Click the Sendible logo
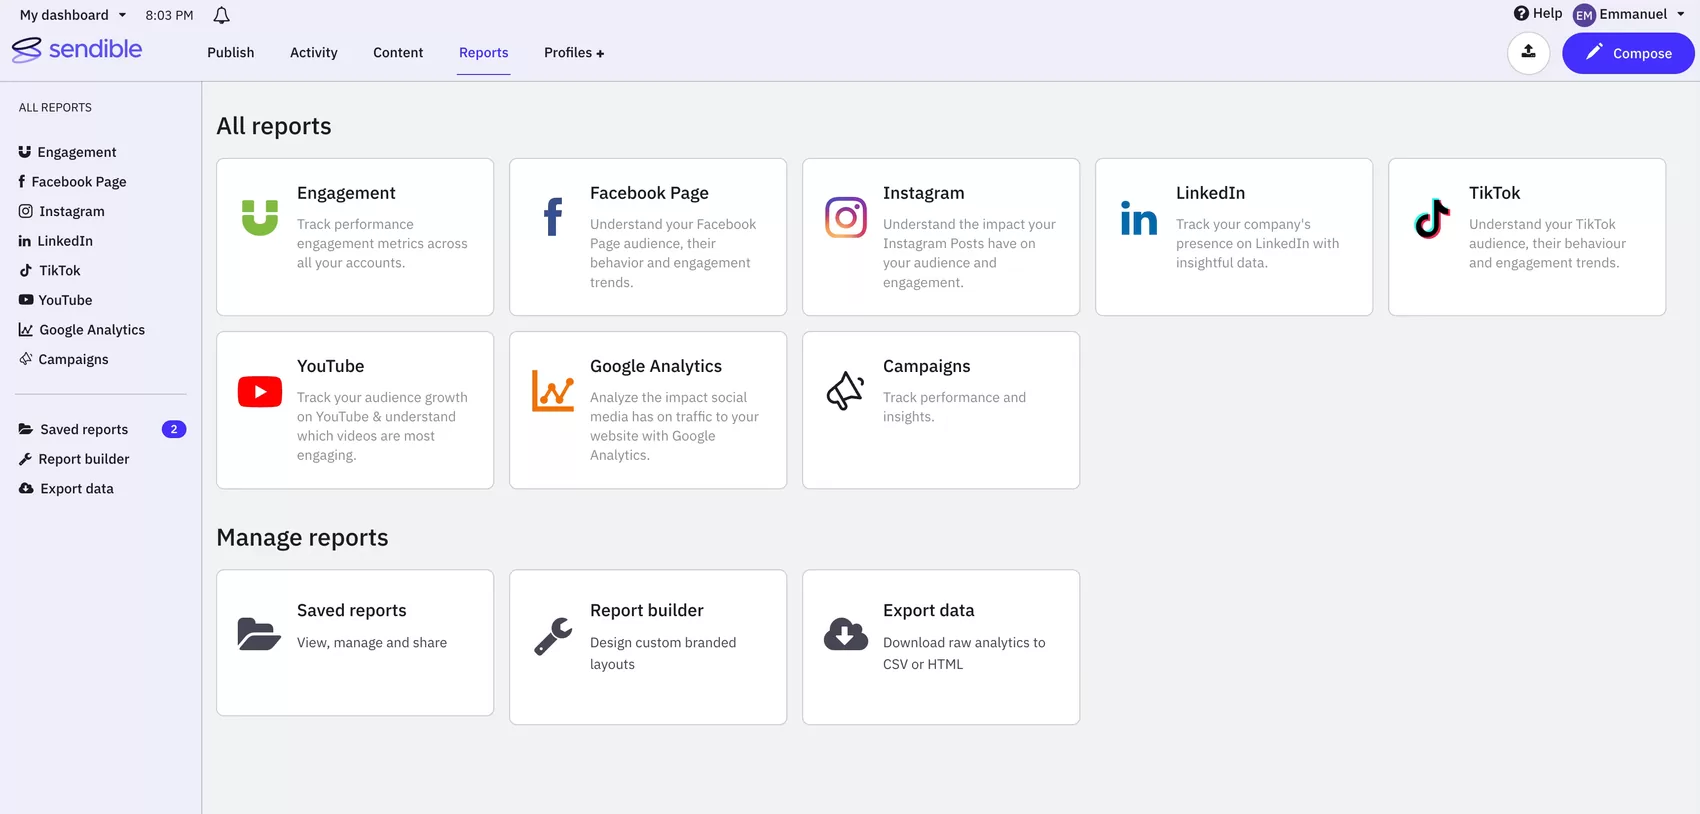The width and height of the screenshot is (1700, 814). 77,49
